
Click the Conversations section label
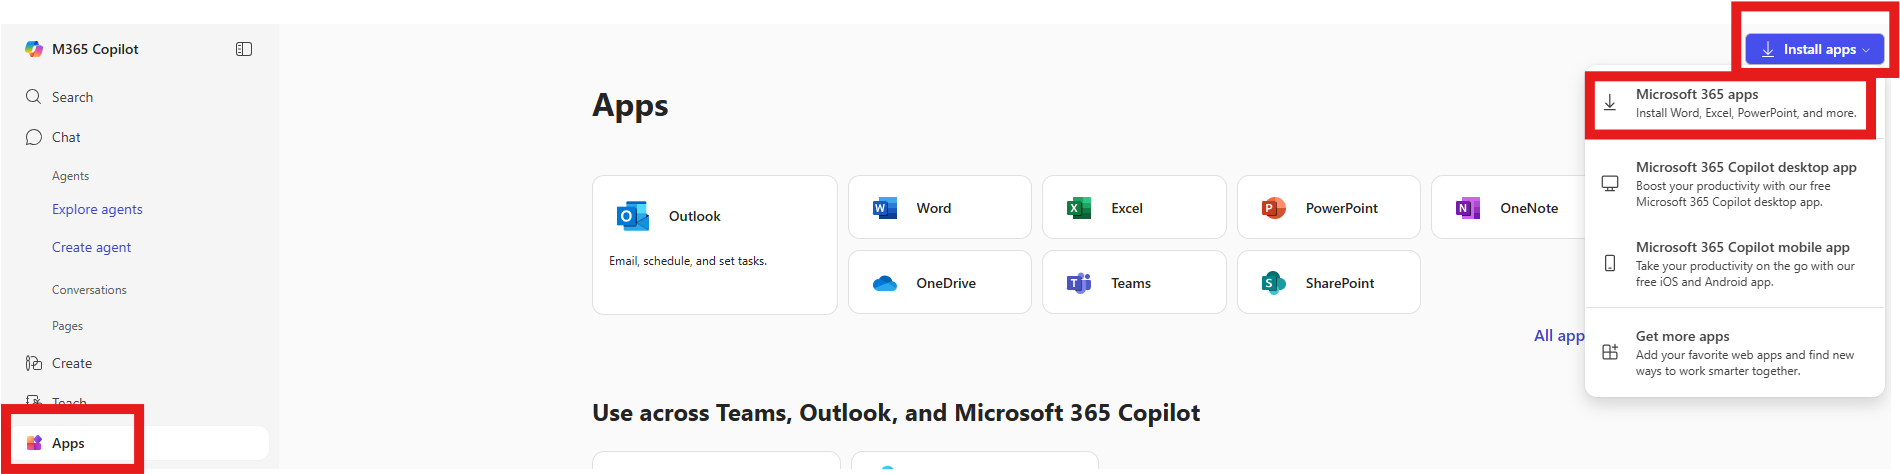89,290
